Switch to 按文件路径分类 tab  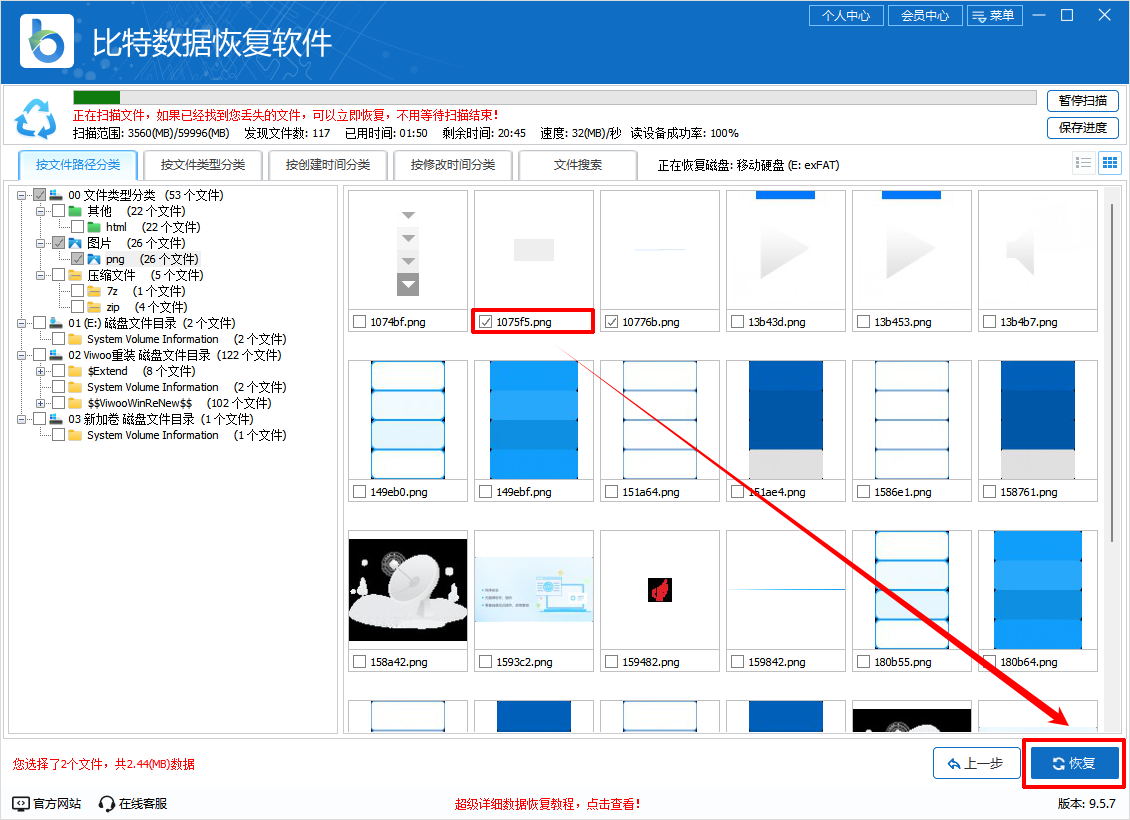(78, 165)
